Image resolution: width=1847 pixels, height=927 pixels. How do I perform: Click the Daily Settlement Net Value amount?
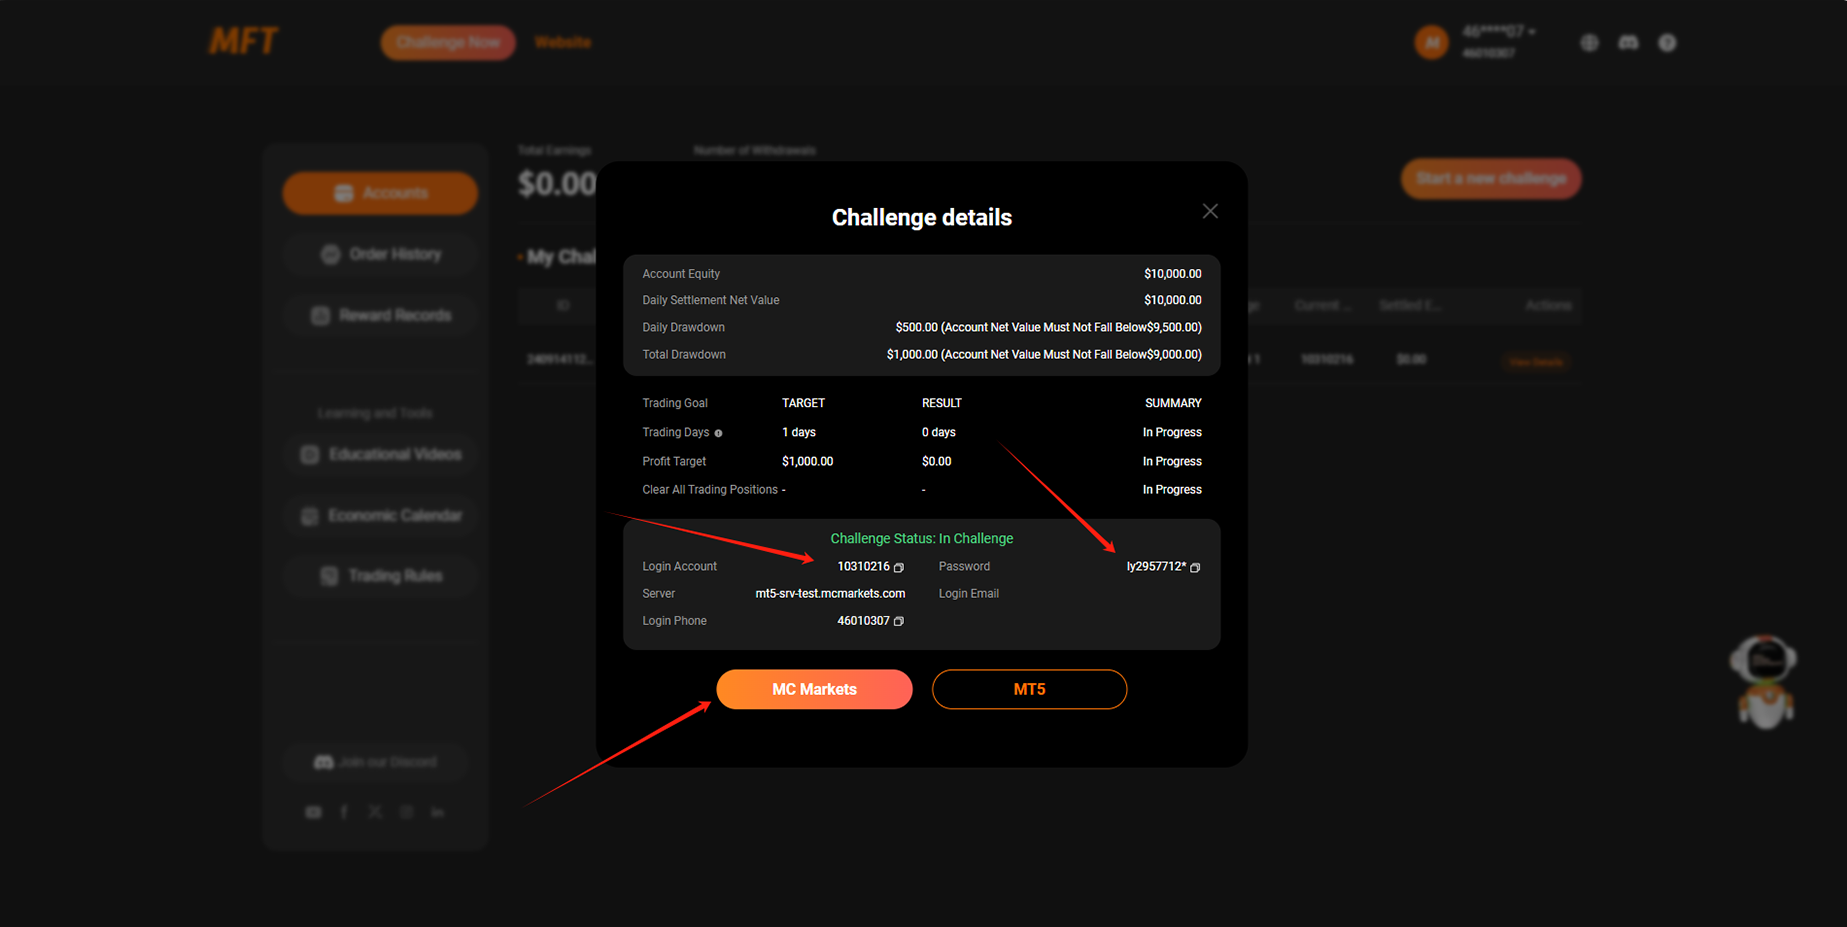1173,300
